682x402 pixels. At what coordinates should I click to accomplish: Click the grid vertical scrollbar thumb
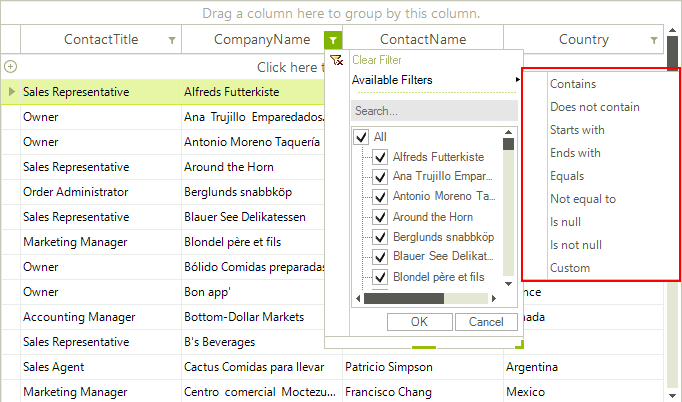(672, 51)
